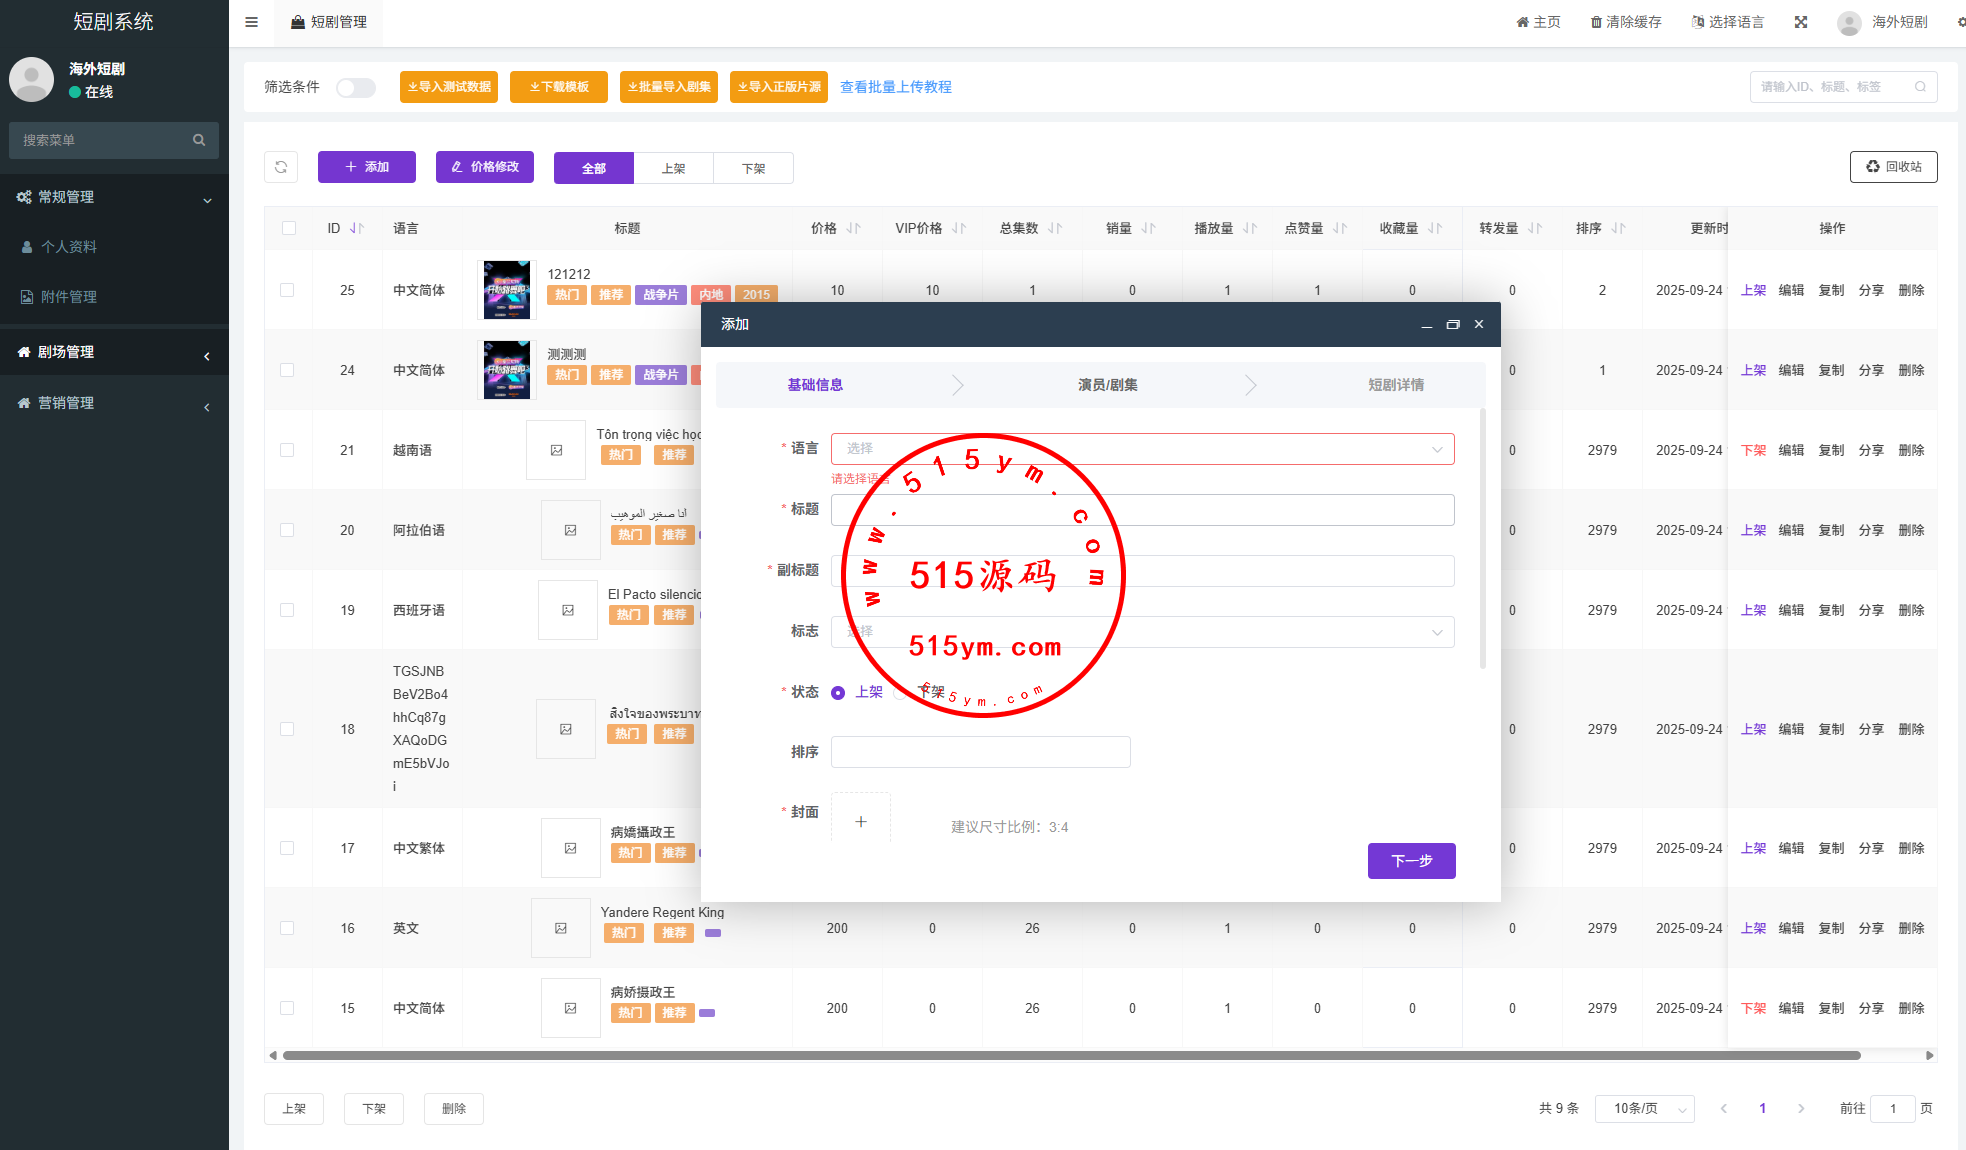Toggle the sidebar hamburger menu icon
1966x1150 pixels.
252,22
